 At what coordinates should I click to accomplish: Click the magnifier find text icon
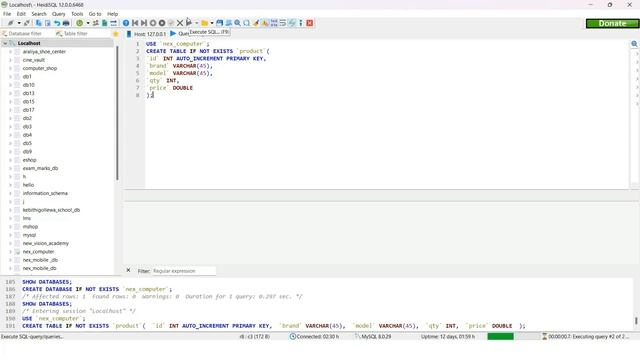coord(238,23)
